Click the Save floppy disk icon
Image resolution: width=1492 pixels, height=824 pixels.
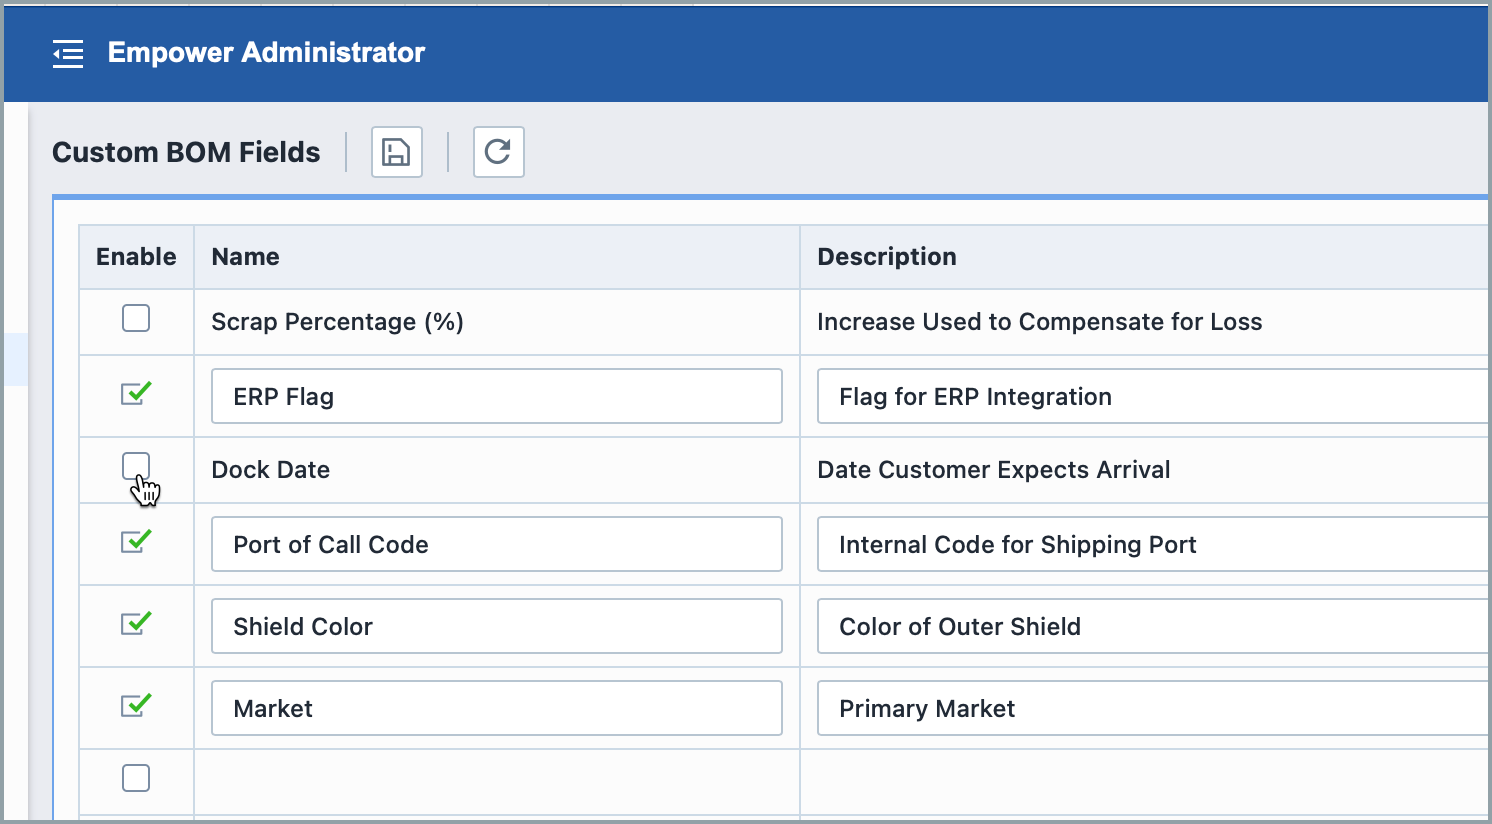pos(397,152)
